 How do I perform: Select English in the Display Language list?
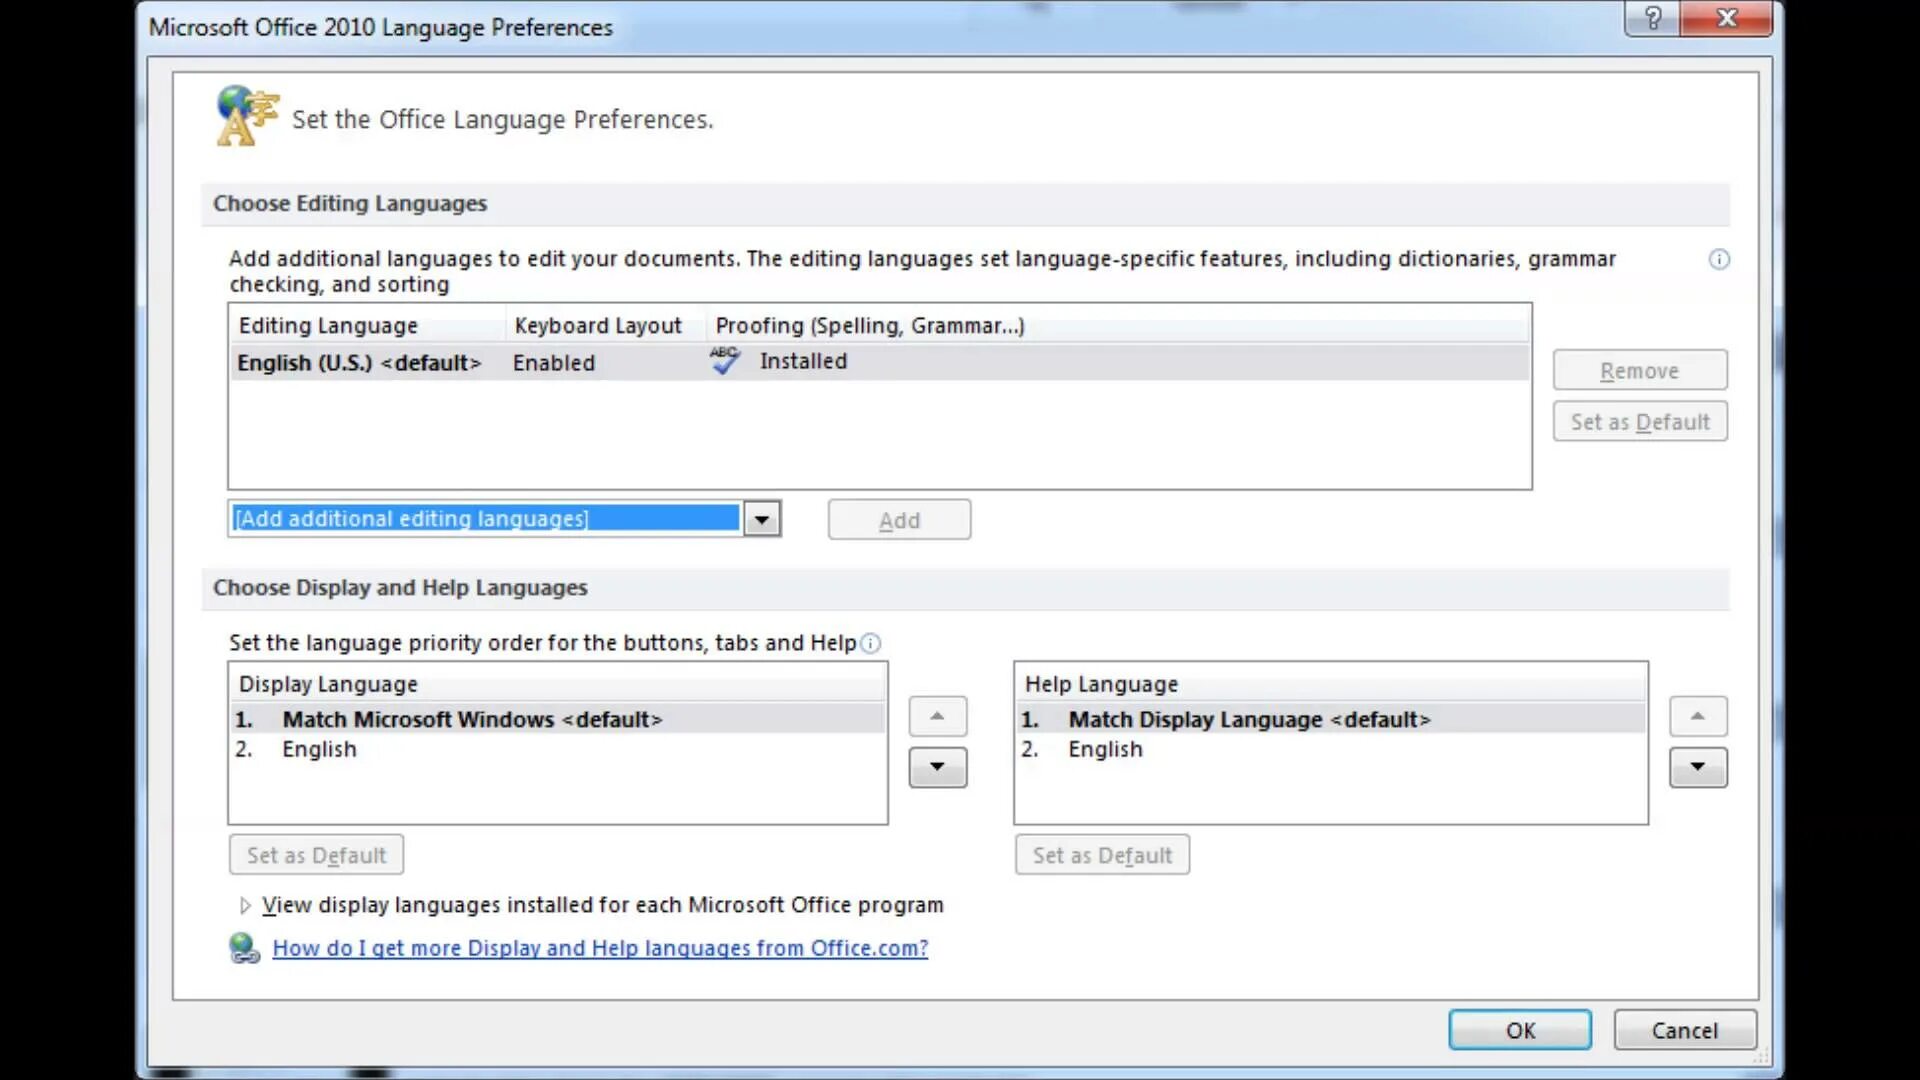(318, 748)
